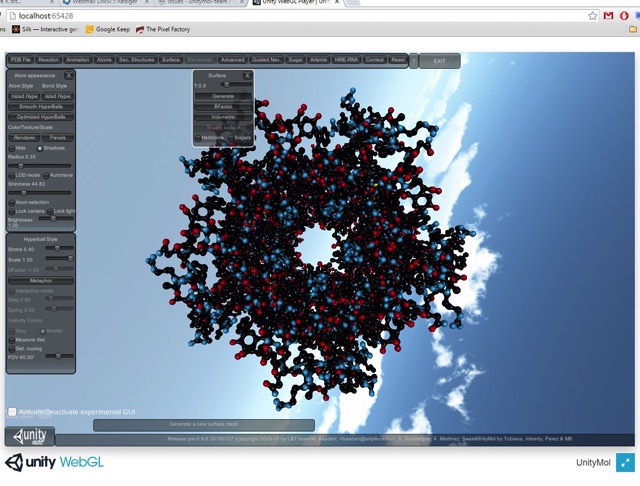Click the BFactor button in Surface panel
The height and width of the screenshot is (486, 640).
(x=223, y=107)
